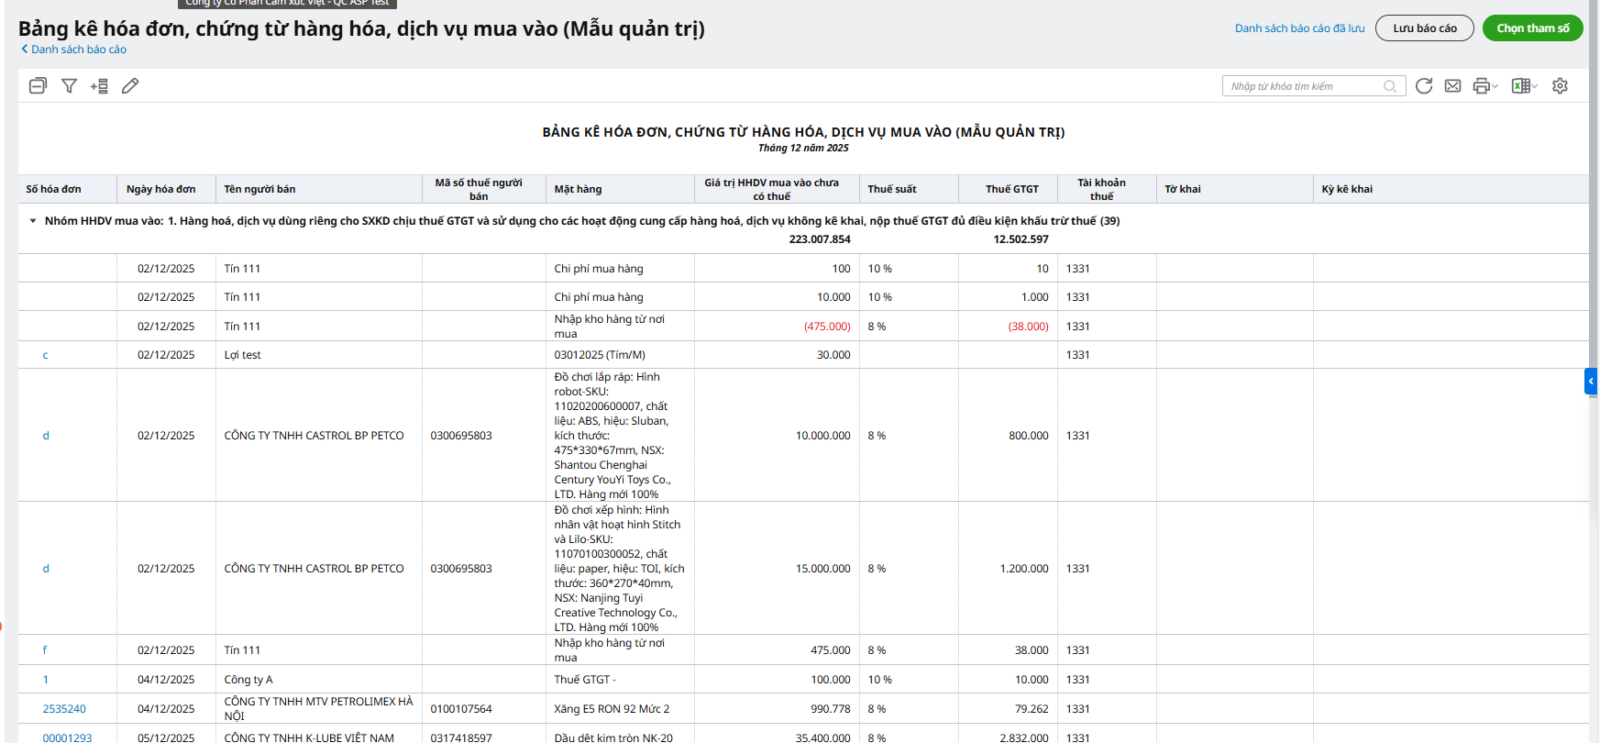Send the report by email
The width and height of the screenshot is (1600, 743).
pos(1453,86)
